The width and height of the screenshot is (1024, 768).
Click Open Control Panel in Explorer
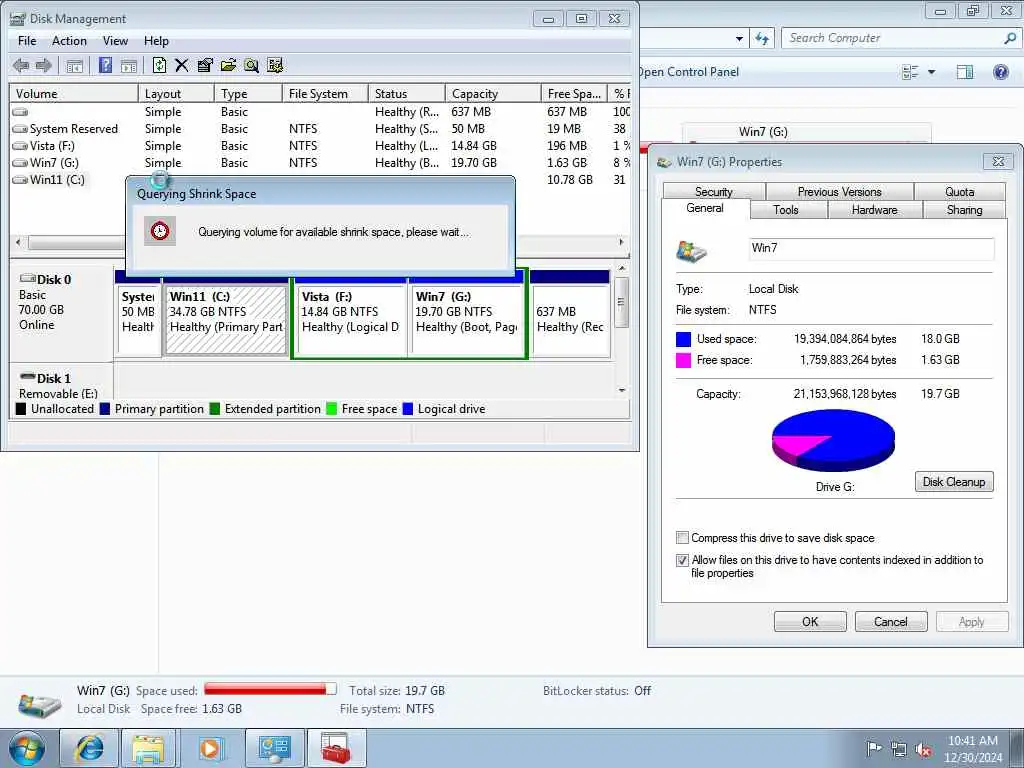pyautogui.click(x=688, y=72)
